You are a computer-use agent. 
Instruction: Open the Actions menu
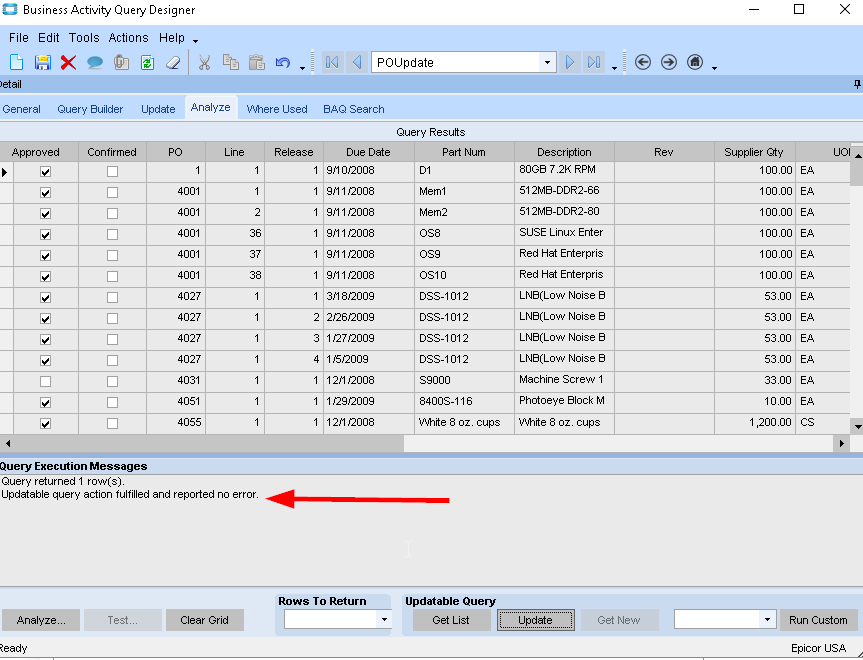click(x=128, y=38)
